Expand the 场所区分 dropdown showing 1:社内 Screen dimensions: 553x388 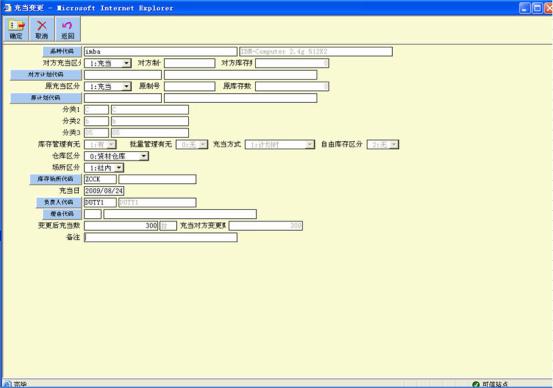click(119, 168)
